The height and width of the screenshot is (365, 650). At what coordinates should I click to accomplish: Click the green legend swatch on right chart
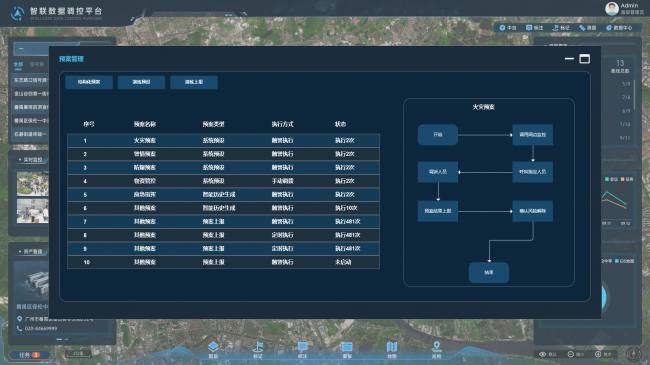(607, 179)
